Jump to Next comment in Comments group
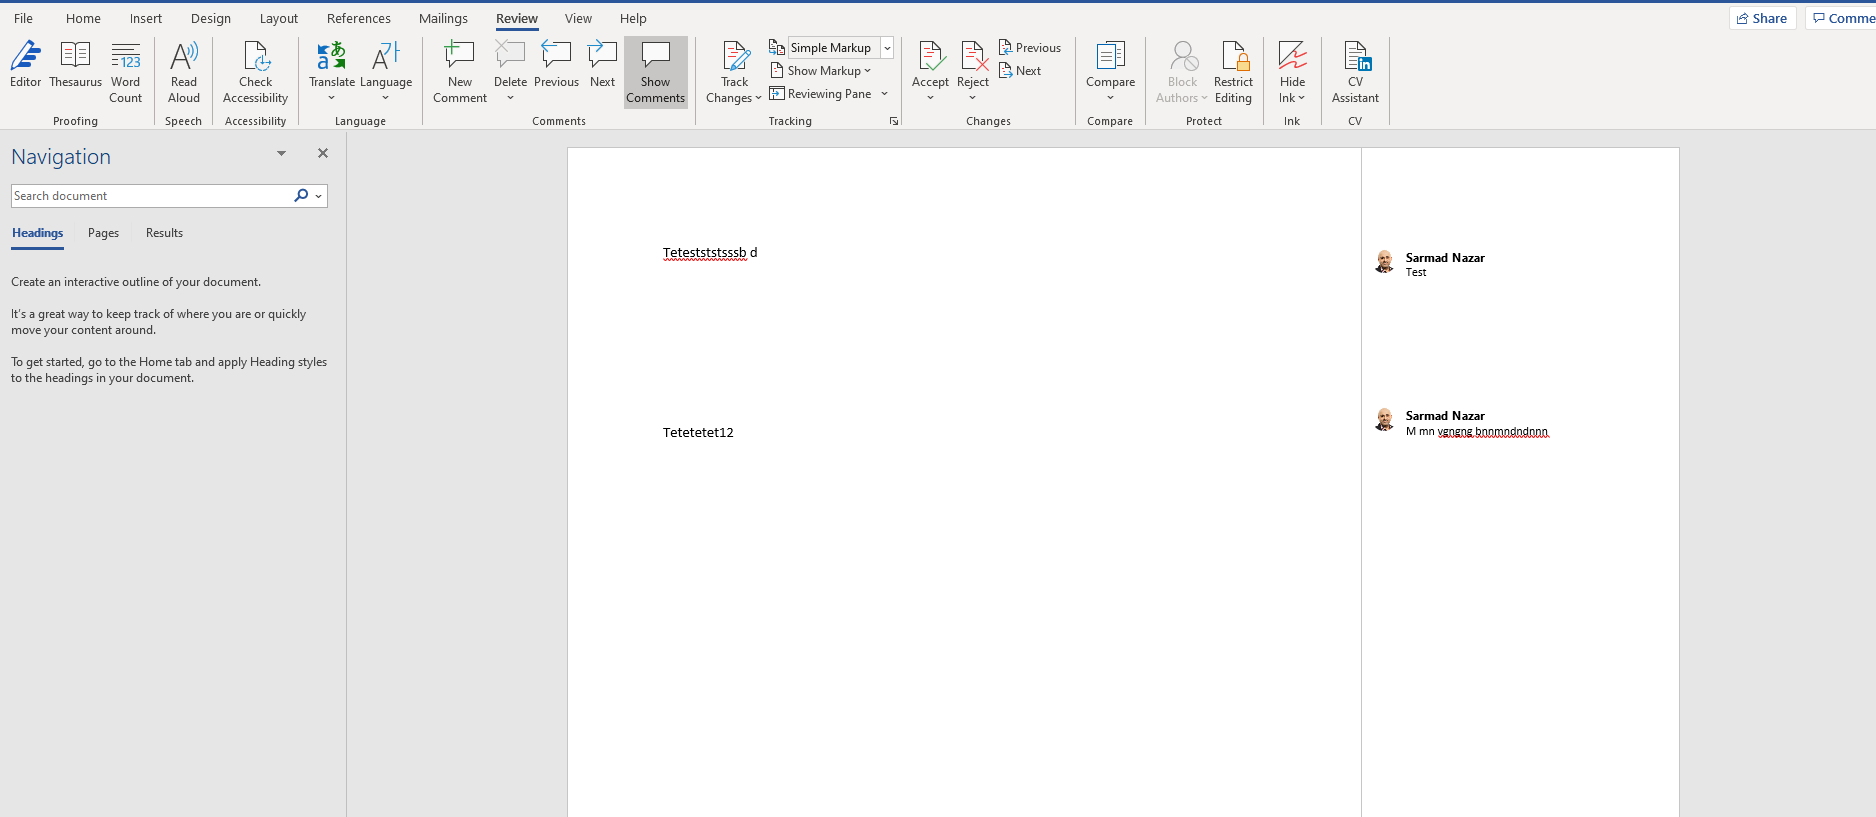 [x=602, y=66]
